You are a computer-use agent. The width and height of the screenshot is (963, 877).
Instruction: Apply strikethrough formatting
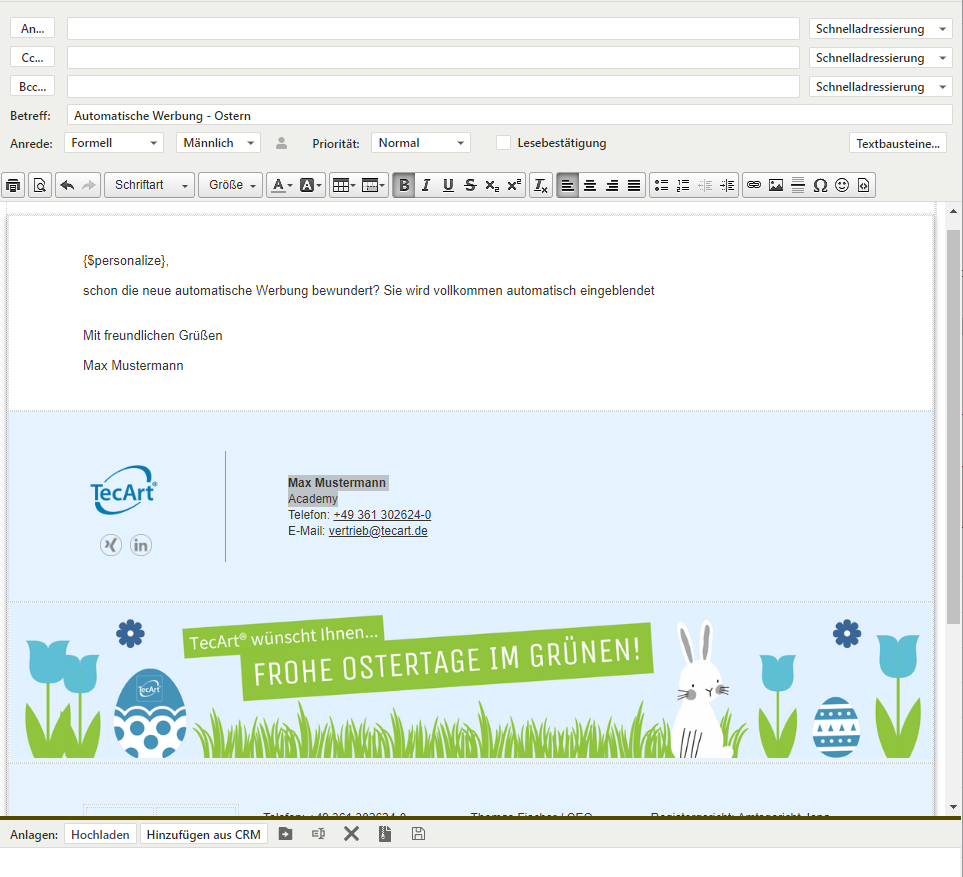[x=470, y=185]
